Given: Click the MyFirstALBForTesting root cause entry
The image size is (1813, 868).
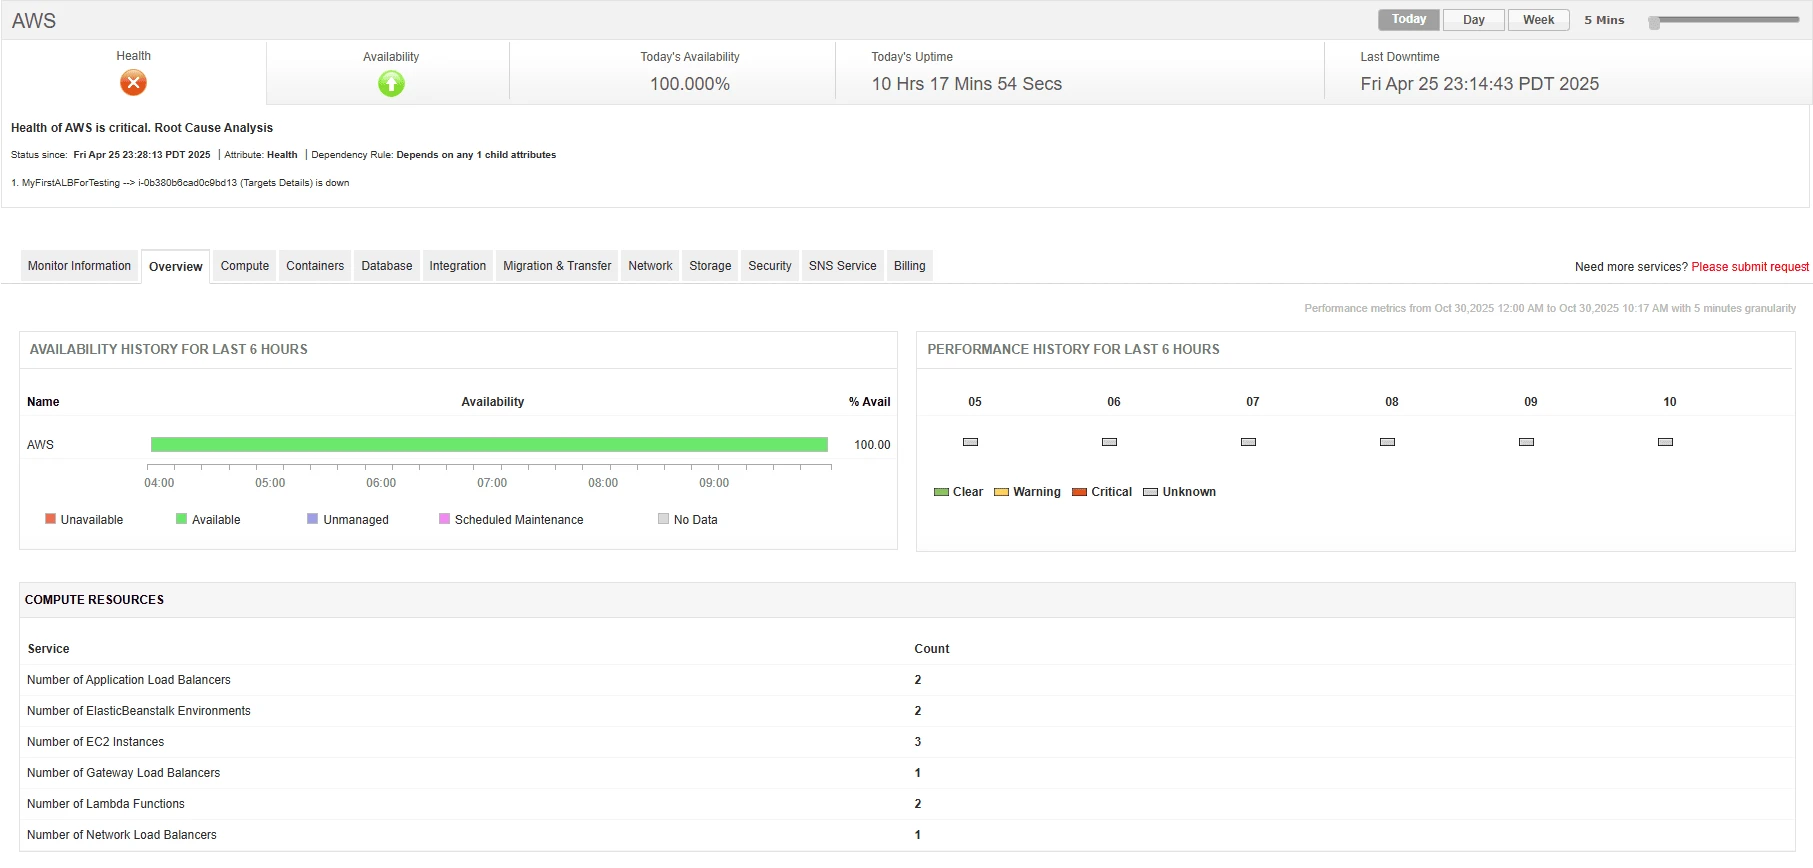Looking at the screenshot, I should pyautogui.click(x=180, y=183).
